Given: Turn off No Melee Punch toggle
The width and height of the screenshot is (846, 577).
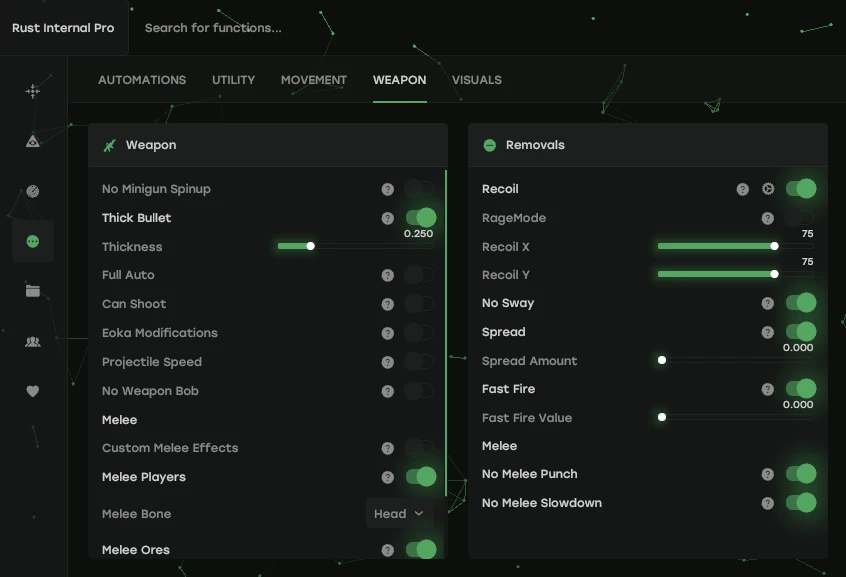Looking at the screenshot, I should pos(801,473).
